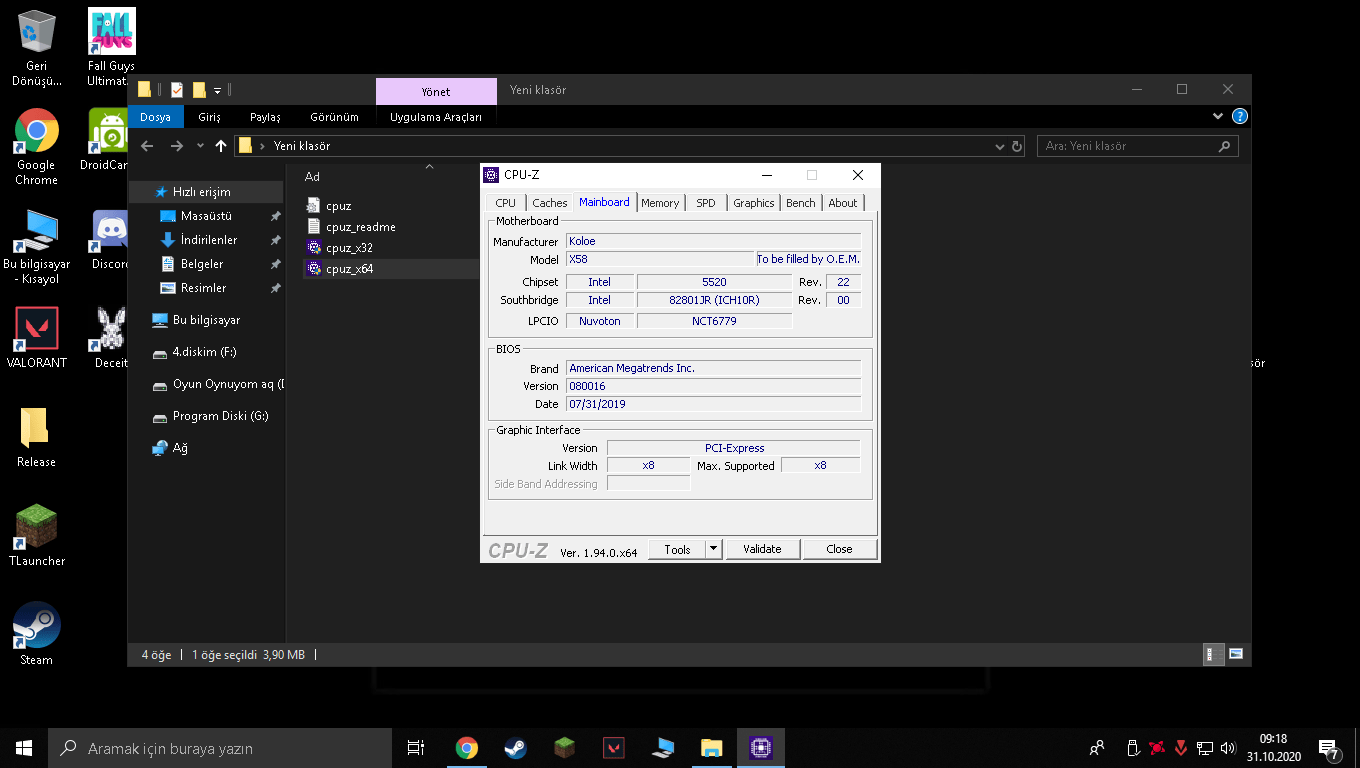1360x768 pixels.
Task: Select Bu bilgisayar shortcut on desktop
Action: coord(37,246)
